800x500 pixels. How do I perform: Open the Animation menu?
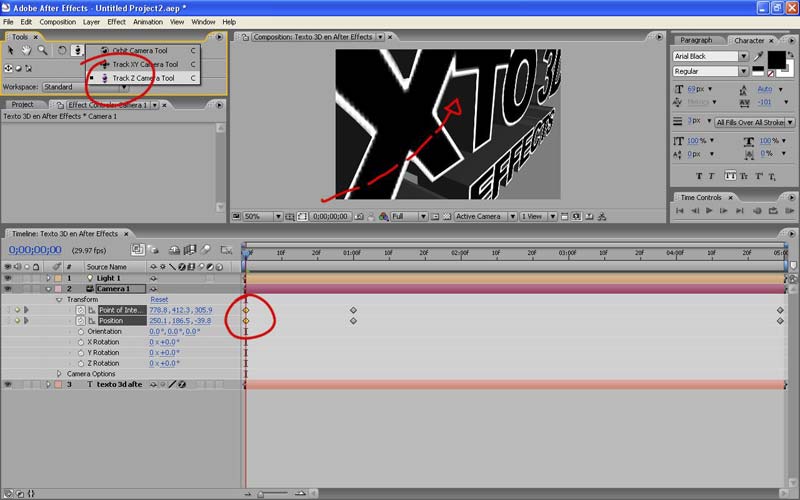click(x=148, y=22)
